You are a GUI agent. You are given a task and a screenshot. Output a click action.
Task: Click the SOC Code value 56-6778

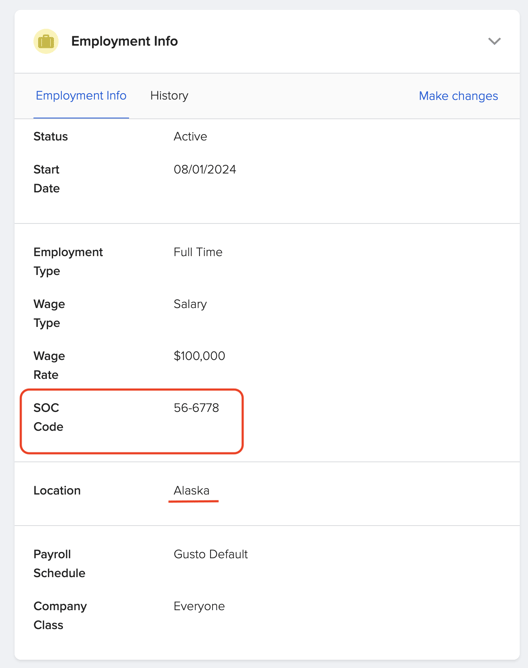pyautogui.click(x=196, y=408)
